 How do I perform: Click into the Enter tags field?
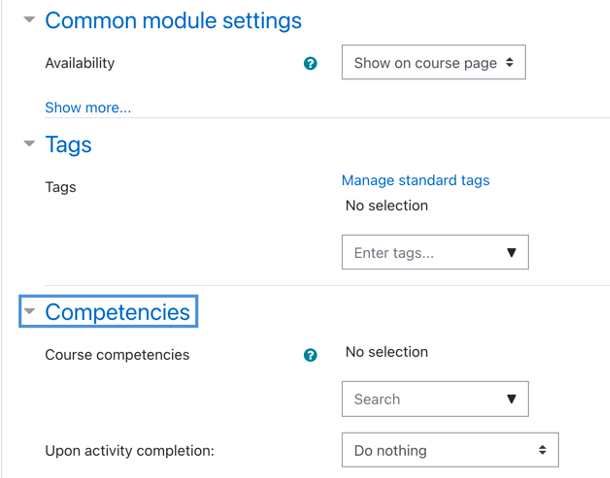pyautogui.click(x=422, y=252)
